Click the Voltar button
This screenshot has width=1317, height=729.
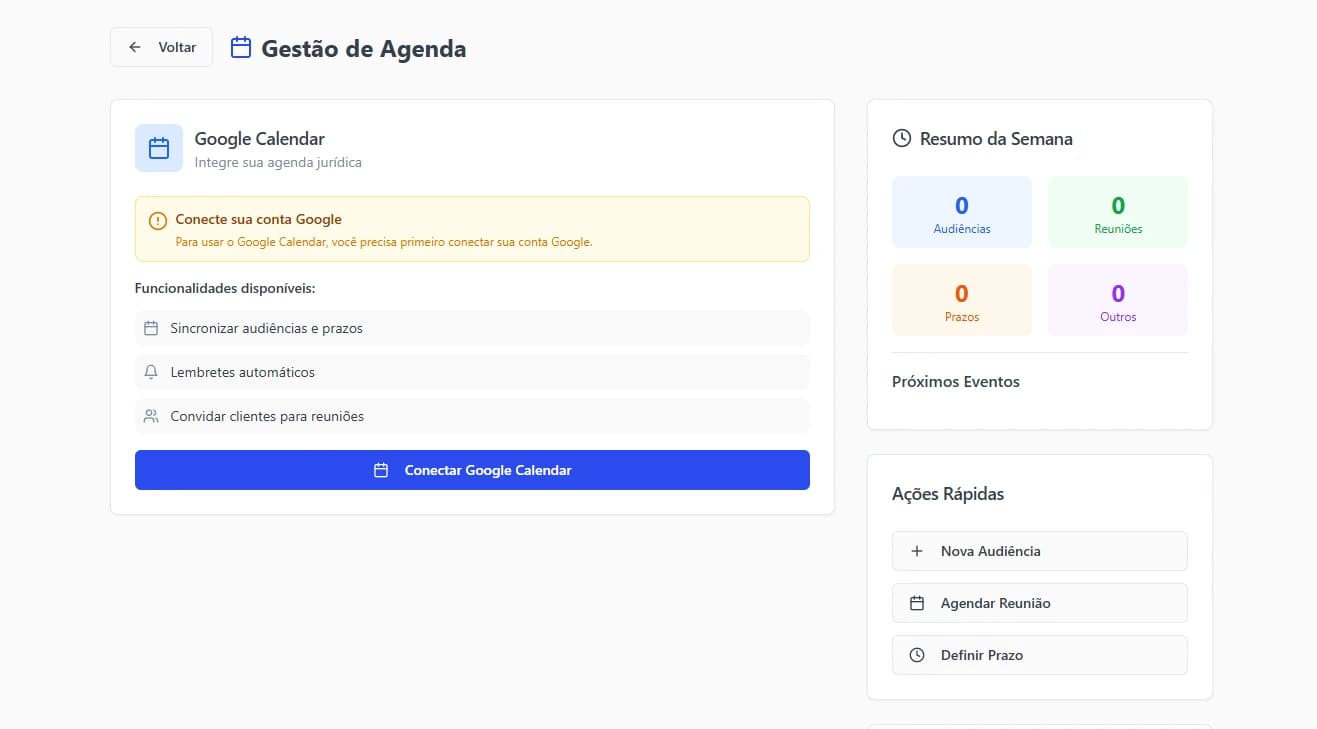[161, 46]
